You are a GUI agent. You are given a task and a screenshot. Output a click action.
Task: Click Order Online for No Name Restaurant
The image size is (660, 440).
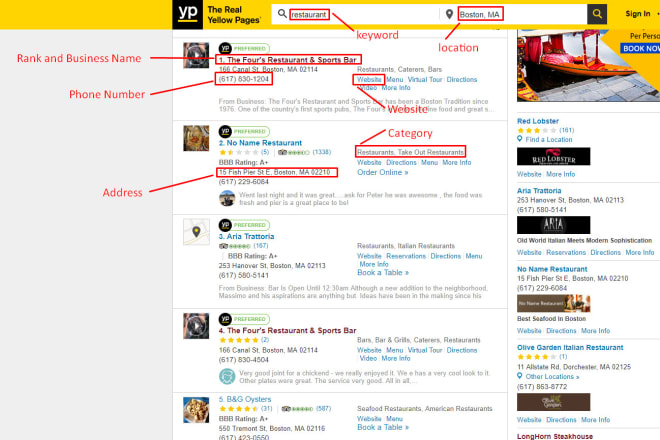click(383, 172)
